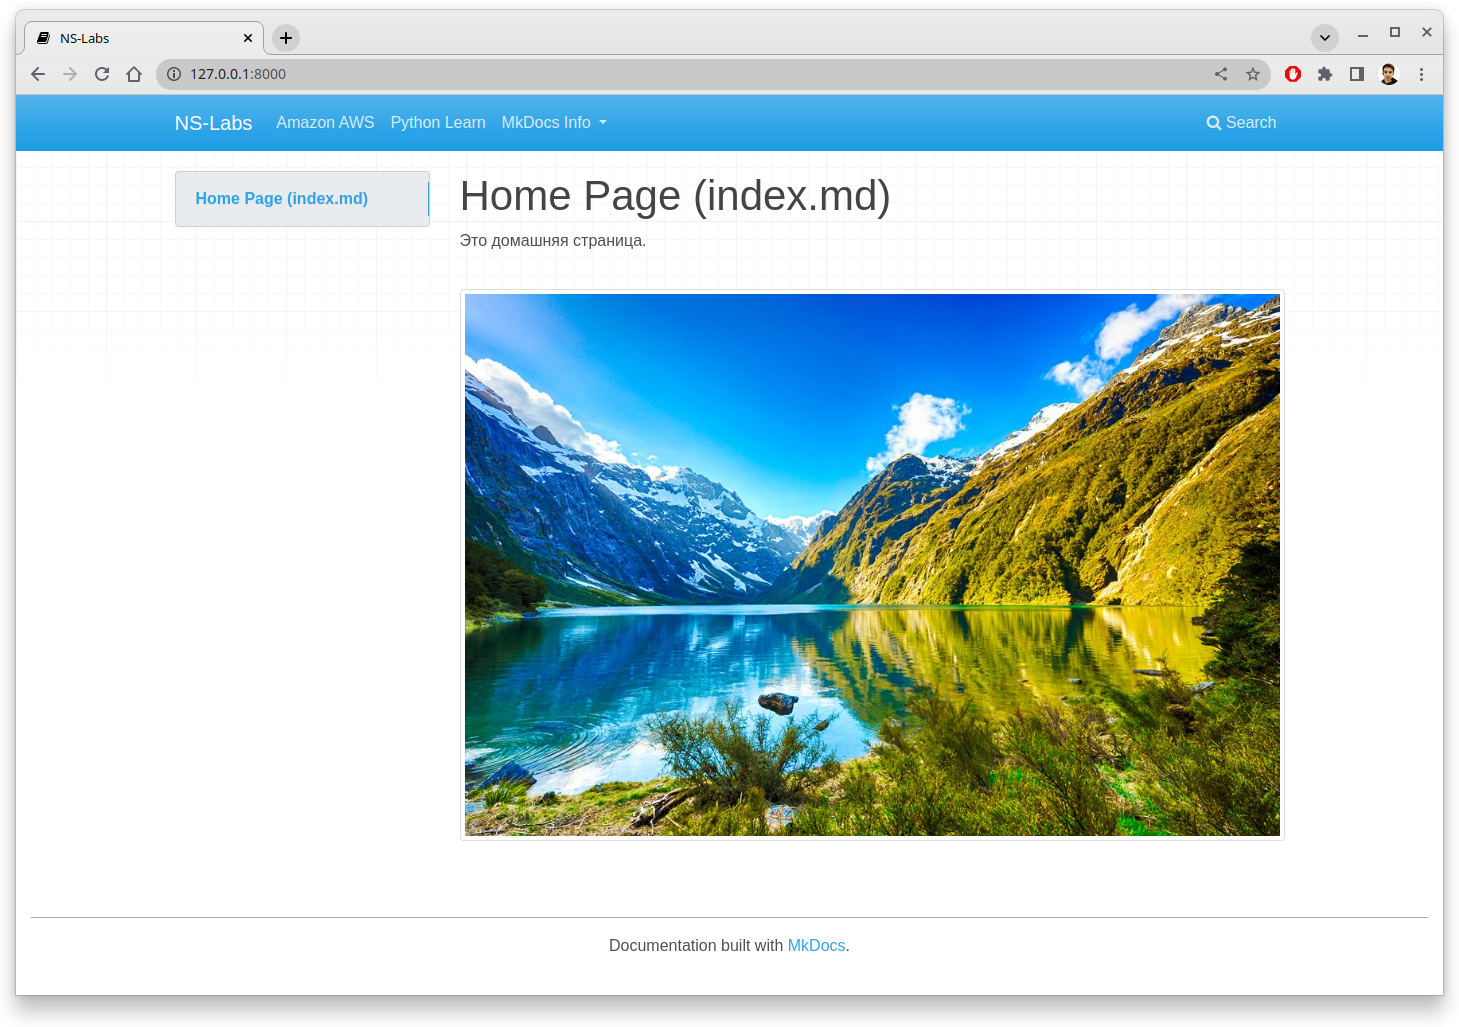Open the red Opera-style extension icon
The height and width of the screenshot is (1027, 1459).
pos(1293,74)
